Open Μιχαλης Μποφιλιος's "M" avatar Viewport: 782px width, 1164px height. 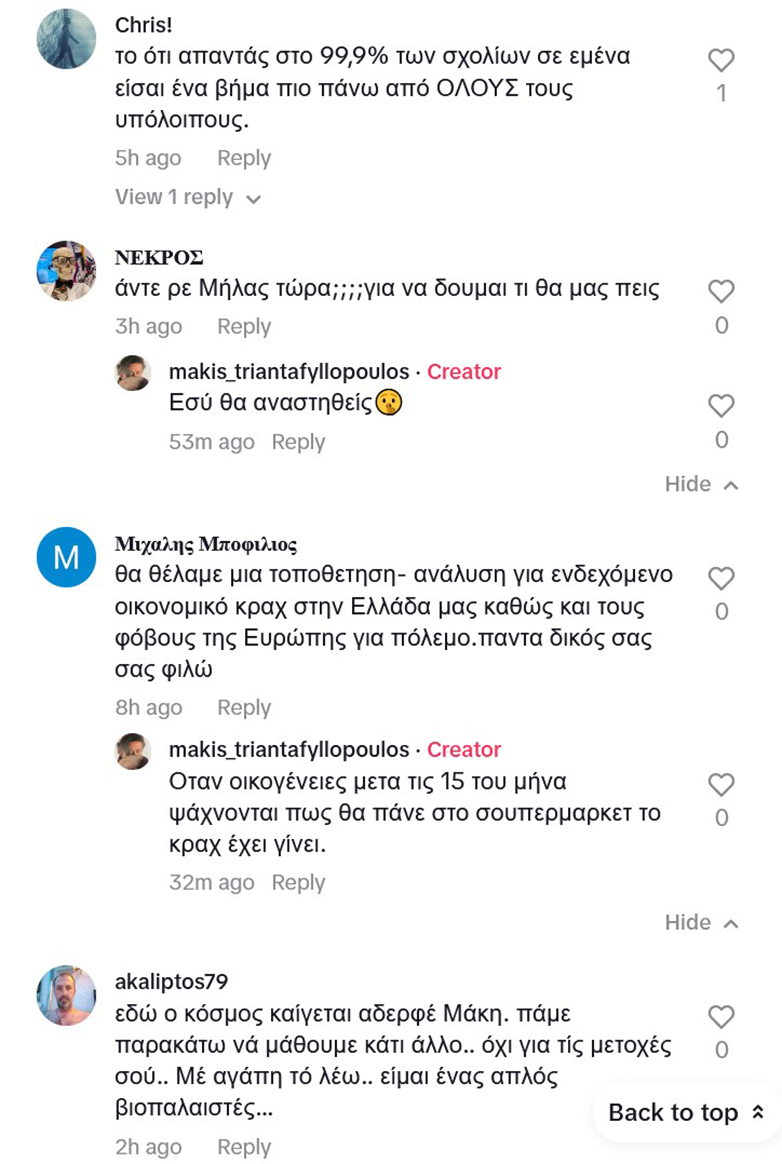click(x=66, y=558)
